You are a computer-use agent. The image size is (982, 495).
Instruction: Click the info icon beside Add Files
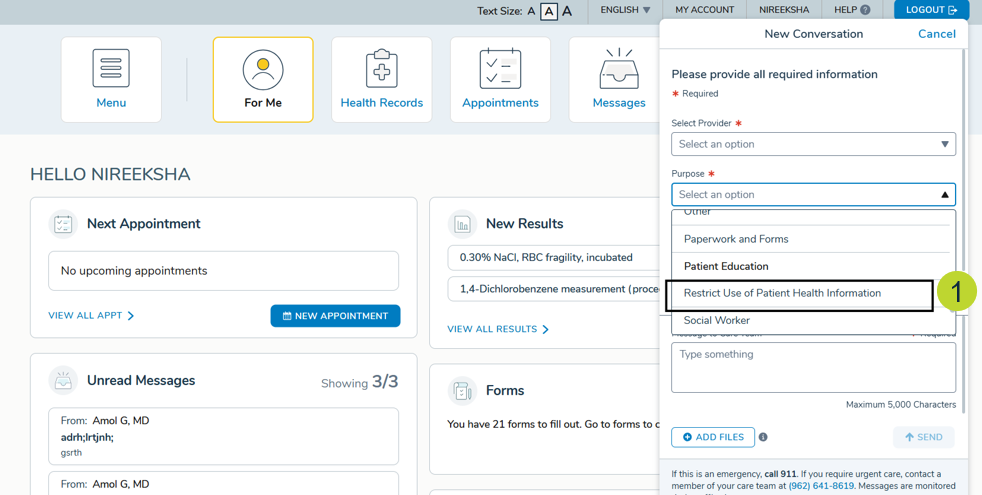pos(763,437)
